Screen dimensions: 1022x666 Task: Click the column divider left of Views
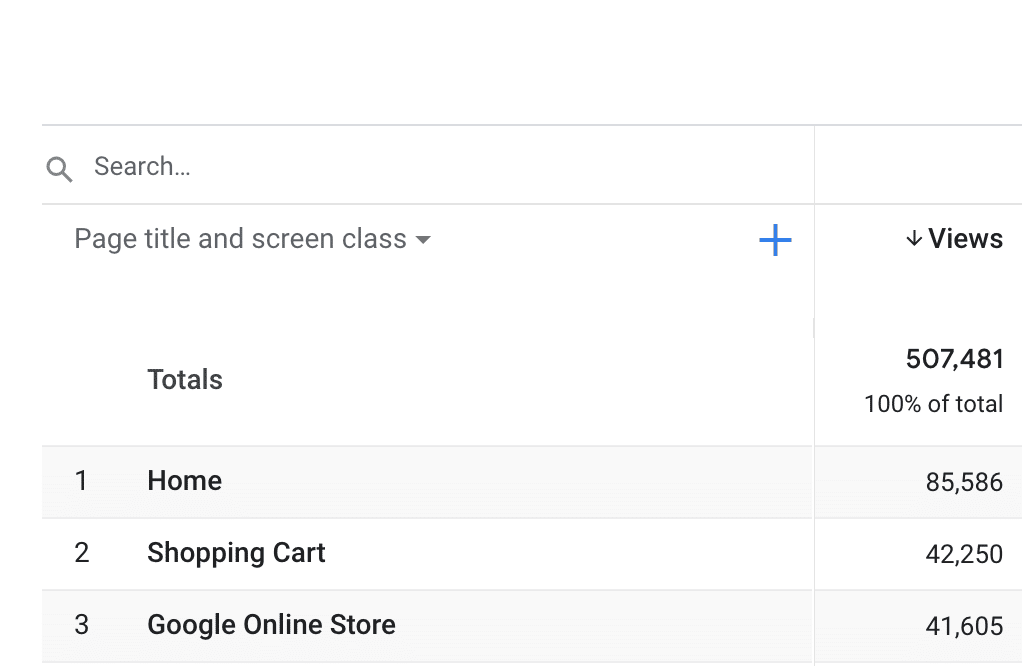point(814,328)
